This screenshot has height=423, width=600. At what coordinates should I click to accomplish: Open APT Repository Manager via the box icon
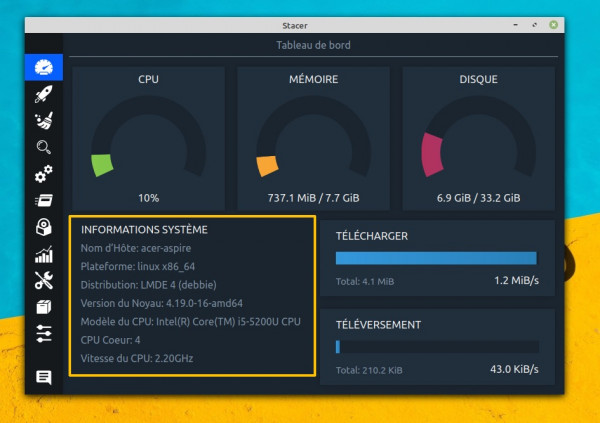[x=43, y=306]
